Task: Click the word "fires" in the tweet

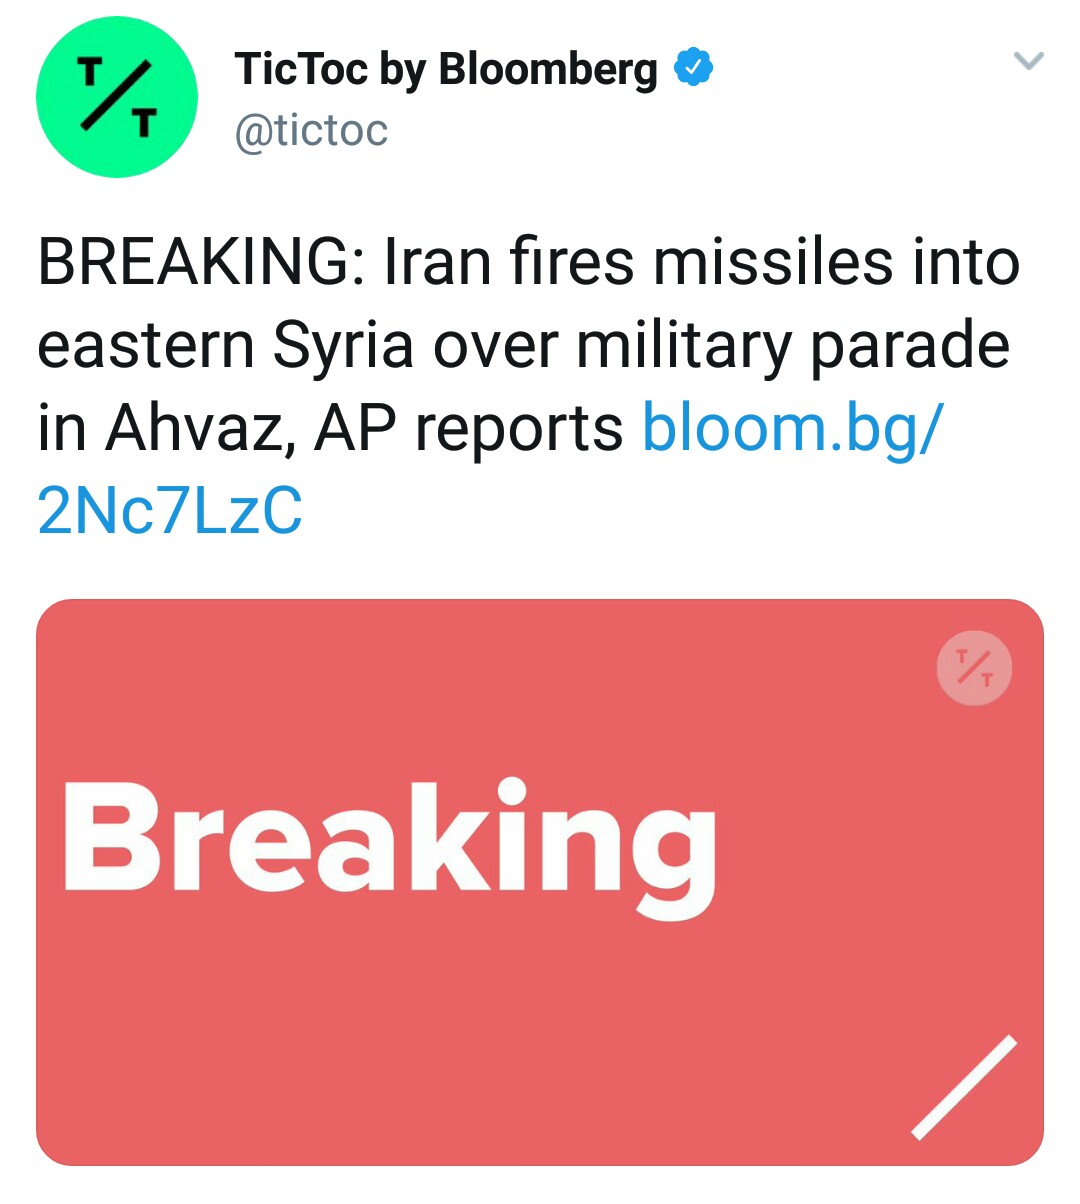Action: (571, 263)
